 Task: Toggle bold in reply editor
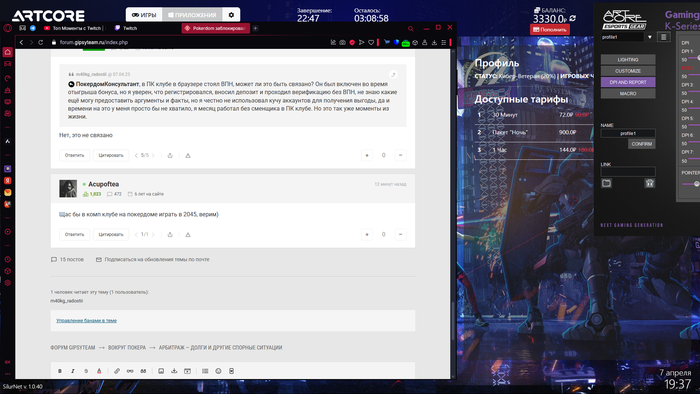60,371
